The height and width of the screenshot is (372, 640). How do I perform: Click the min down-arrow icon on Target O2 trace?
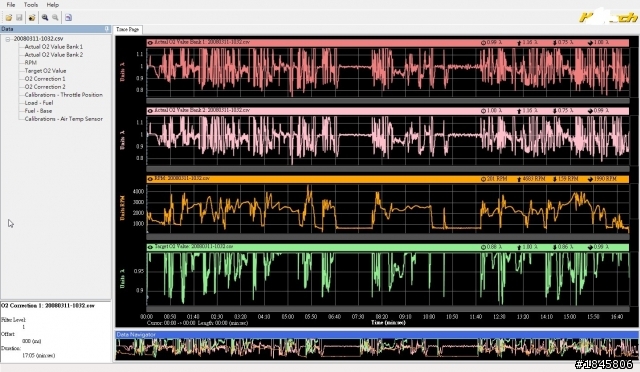(x=554, y=247)
